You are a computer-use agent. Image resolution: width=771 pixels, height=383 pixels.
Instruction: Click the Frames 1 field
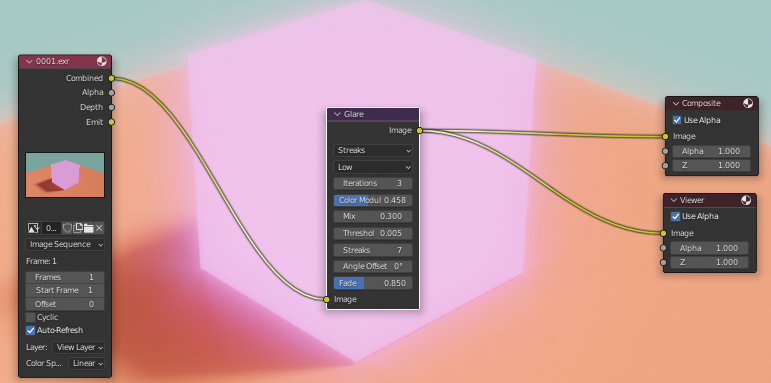pos(65,277)
